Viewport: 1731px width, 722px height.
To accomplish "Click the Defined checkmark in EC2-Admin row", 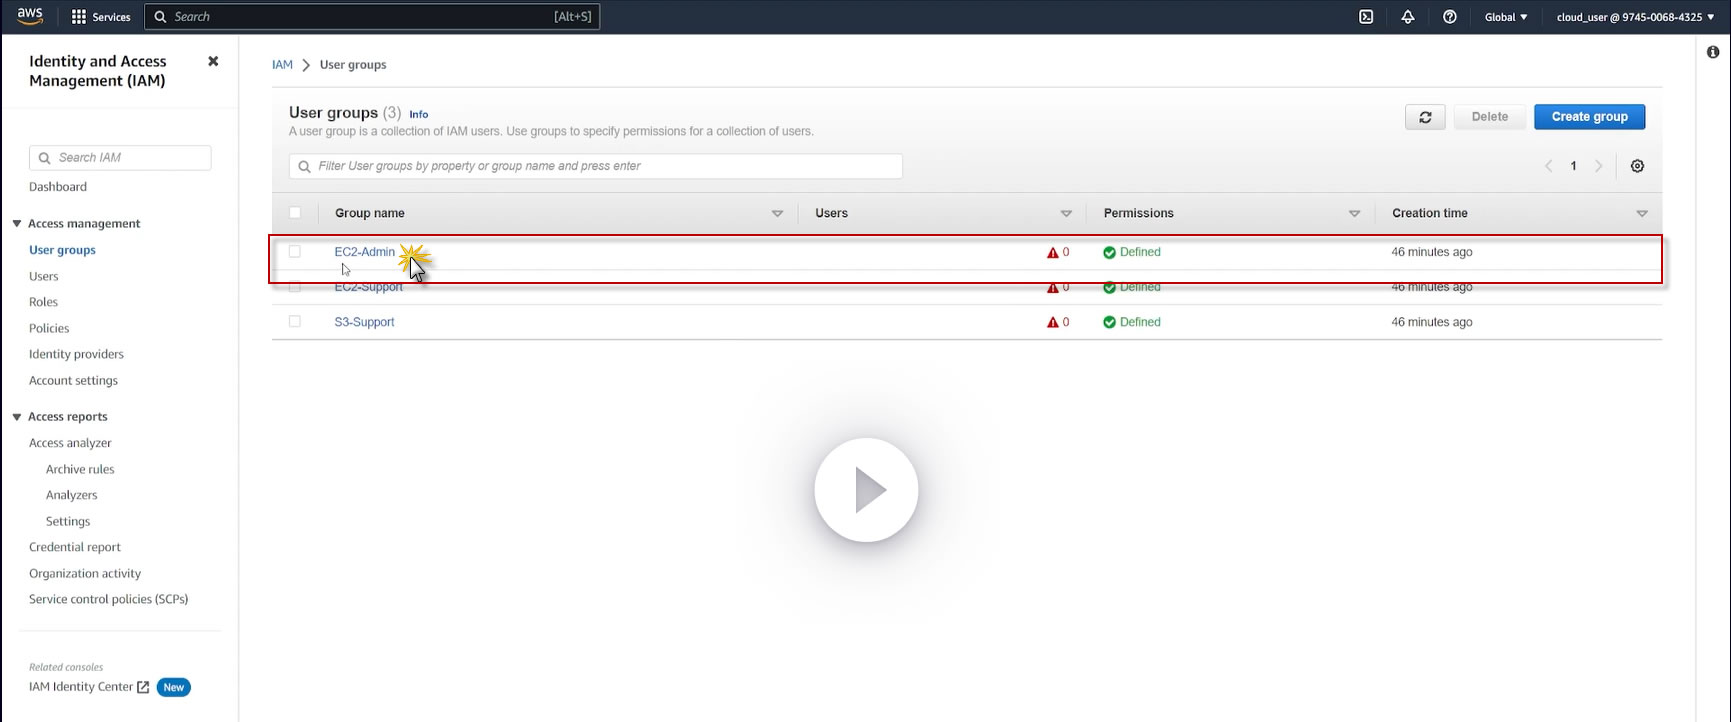I will point(1109,252).
